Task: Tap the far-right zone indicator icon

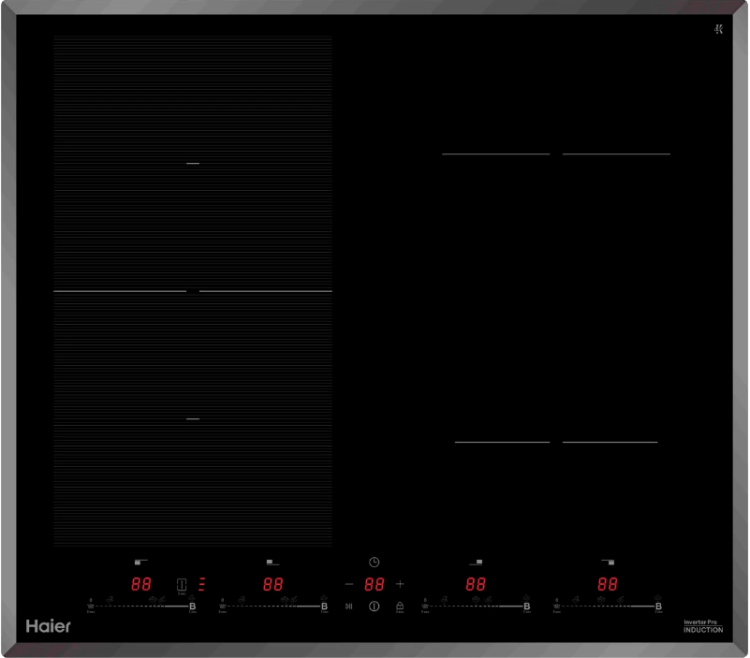Action: click(607, 564)
